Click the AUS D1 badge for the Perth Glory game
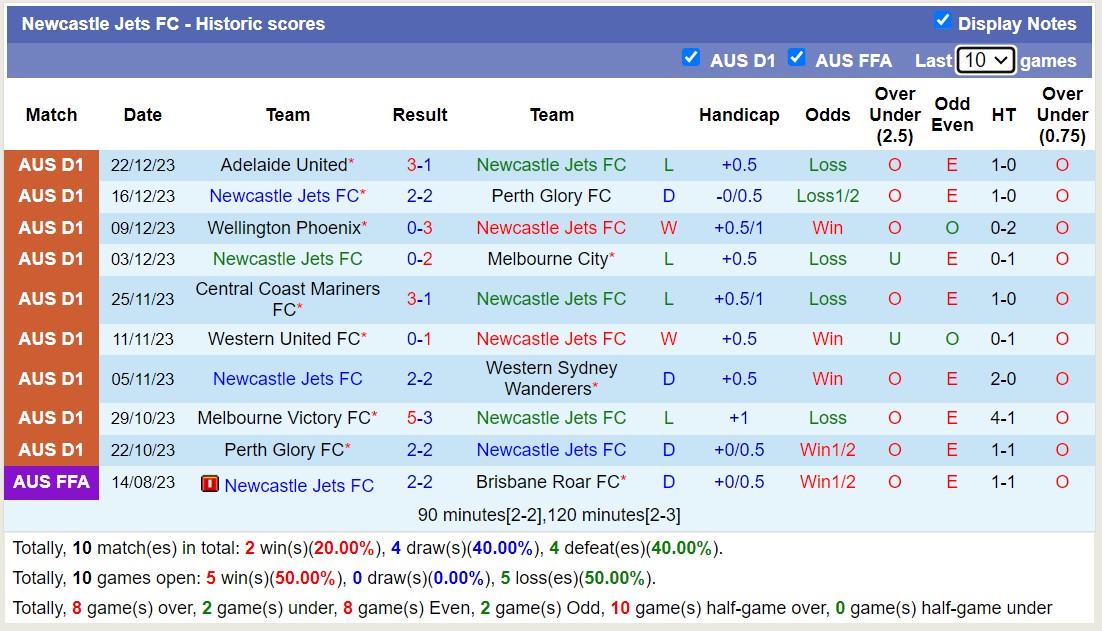The image size is (1102, 631). tap(51, 450)
